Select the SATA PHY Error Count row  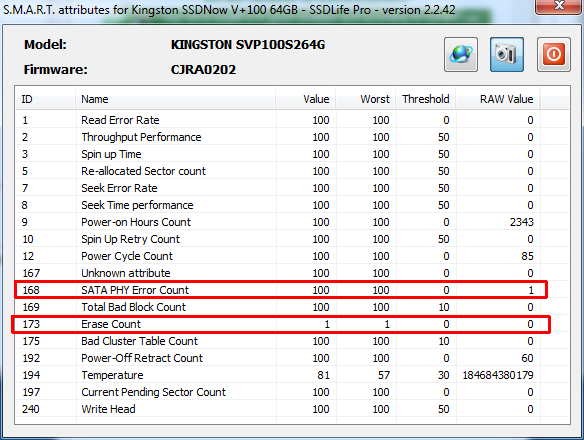pyautogui.click(x=281, y=290)
